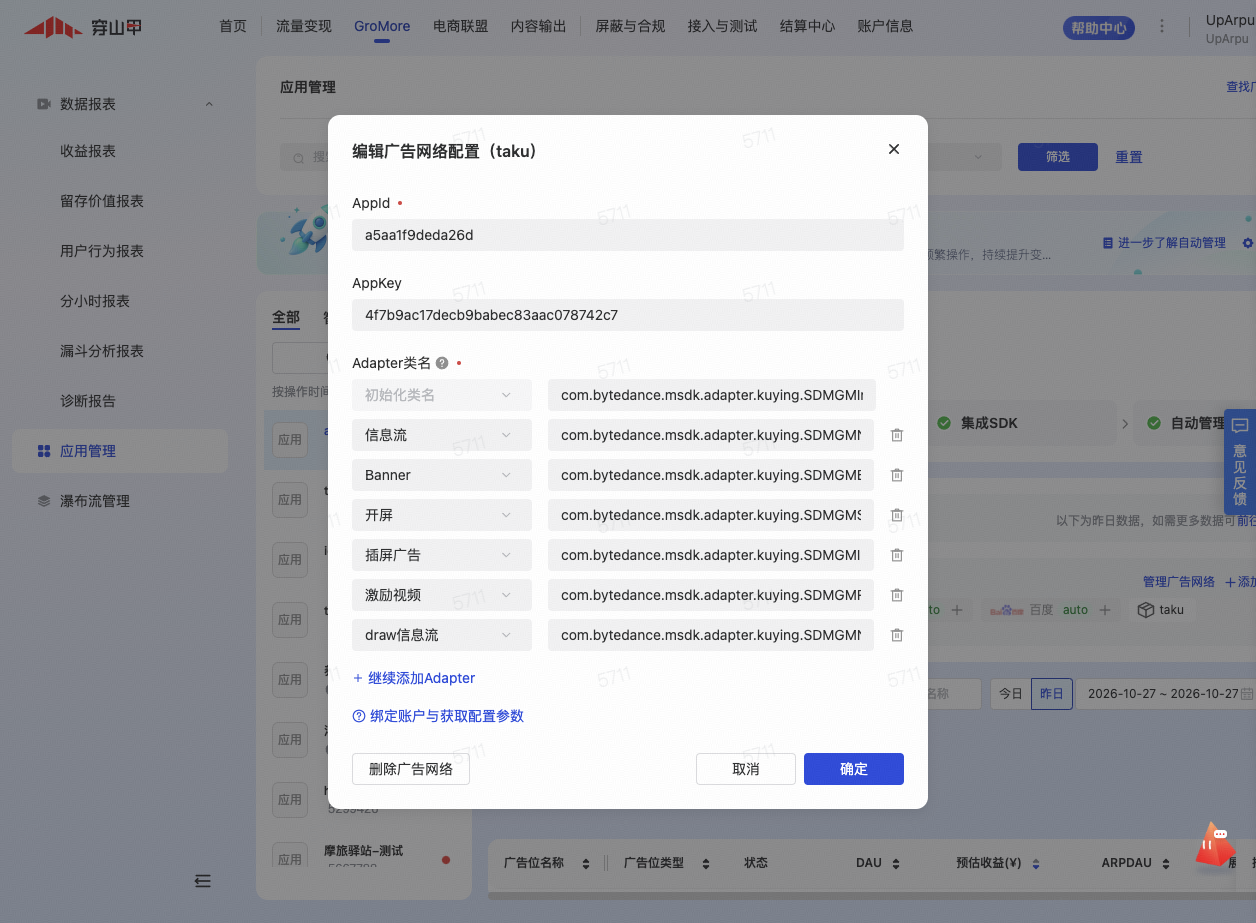Click the Adapter类名 help question icon
Image resolution: width=1256 pixels, height=923 pixels.
[x=442, y=363]
